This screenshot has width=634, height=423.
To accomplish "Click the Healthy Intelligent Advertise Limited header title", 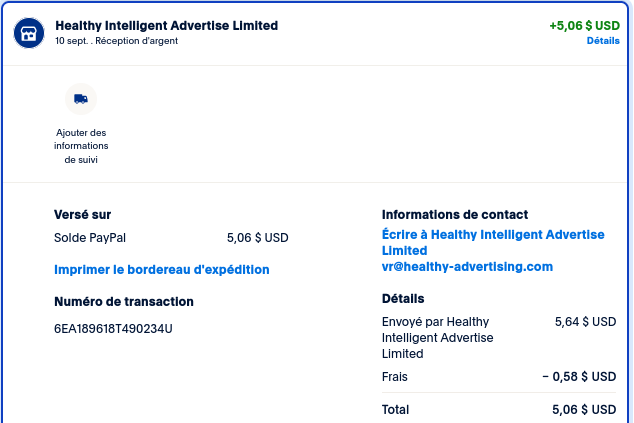I will [x=167, y=25].
